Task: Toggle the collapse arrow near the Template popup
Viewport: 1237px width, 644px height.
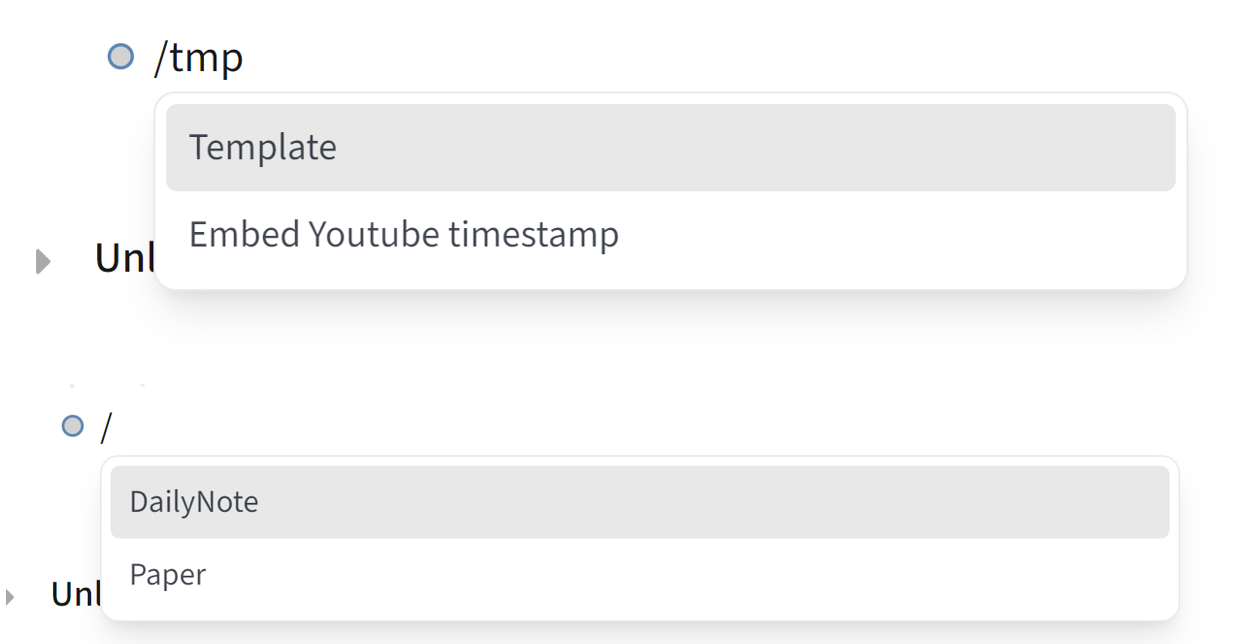Action: [x=43, y=262]
